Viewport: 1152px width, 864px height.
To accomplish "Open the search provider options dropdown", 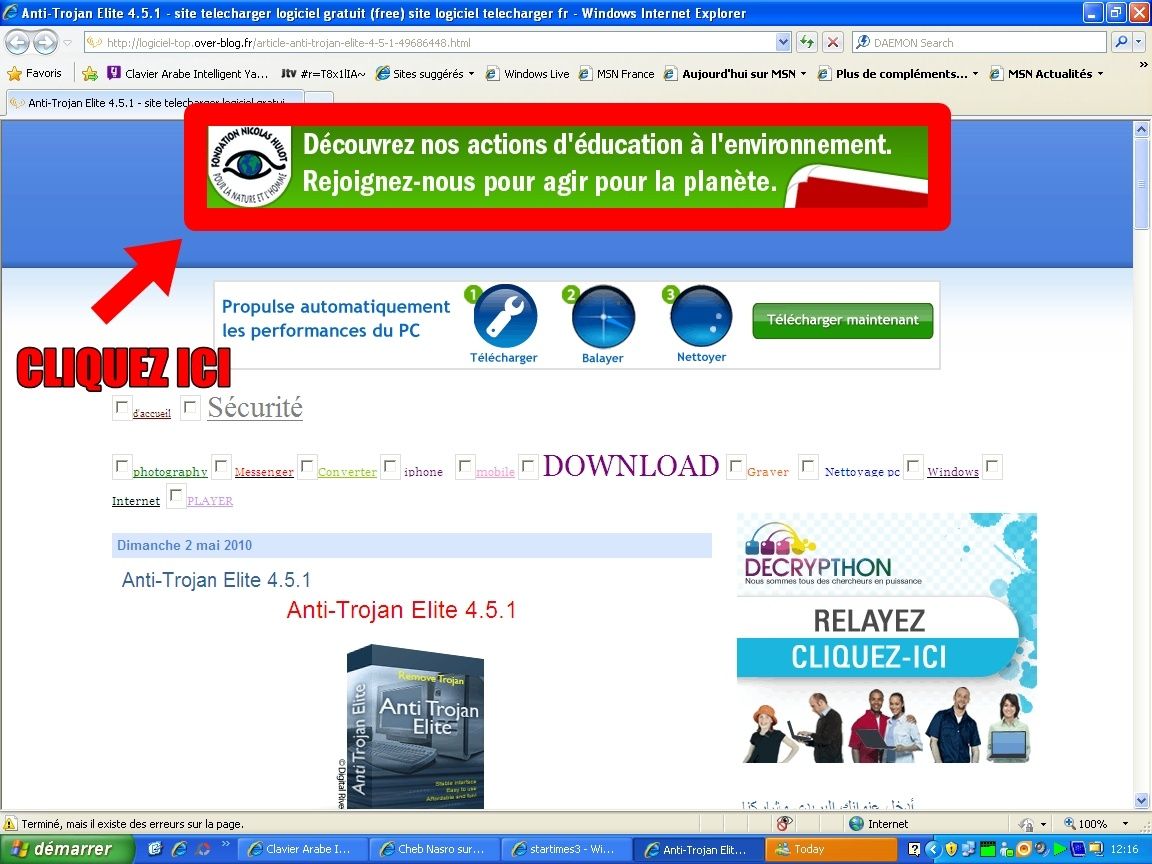I will point(1138,43).
